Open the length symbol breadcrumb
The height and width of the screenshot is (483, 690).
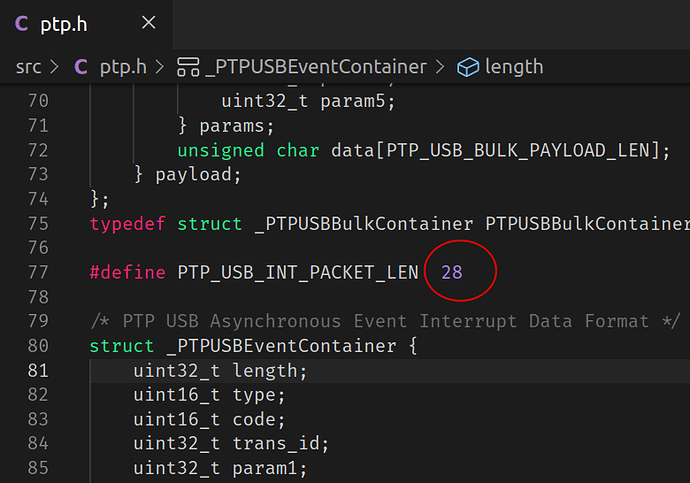click(513, 67)
